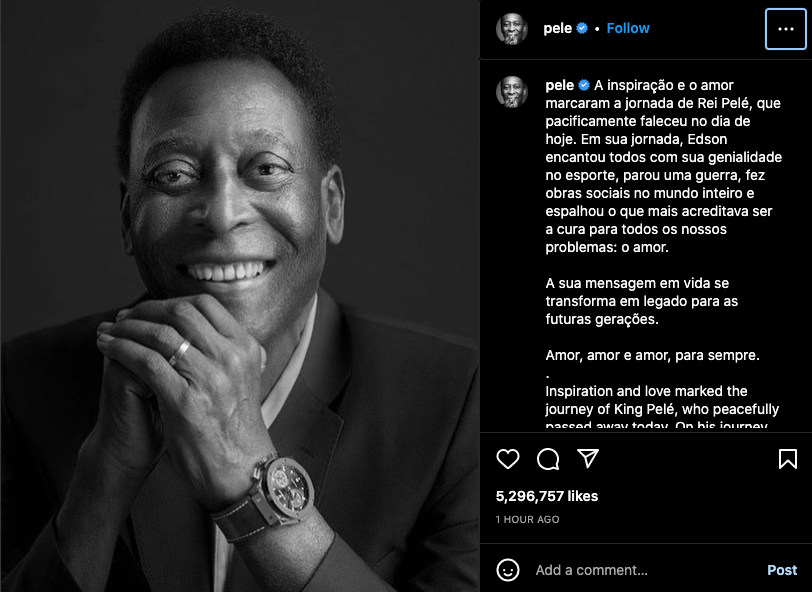
Task: Click pele's profile picture in the header
Action: (512, 28)
